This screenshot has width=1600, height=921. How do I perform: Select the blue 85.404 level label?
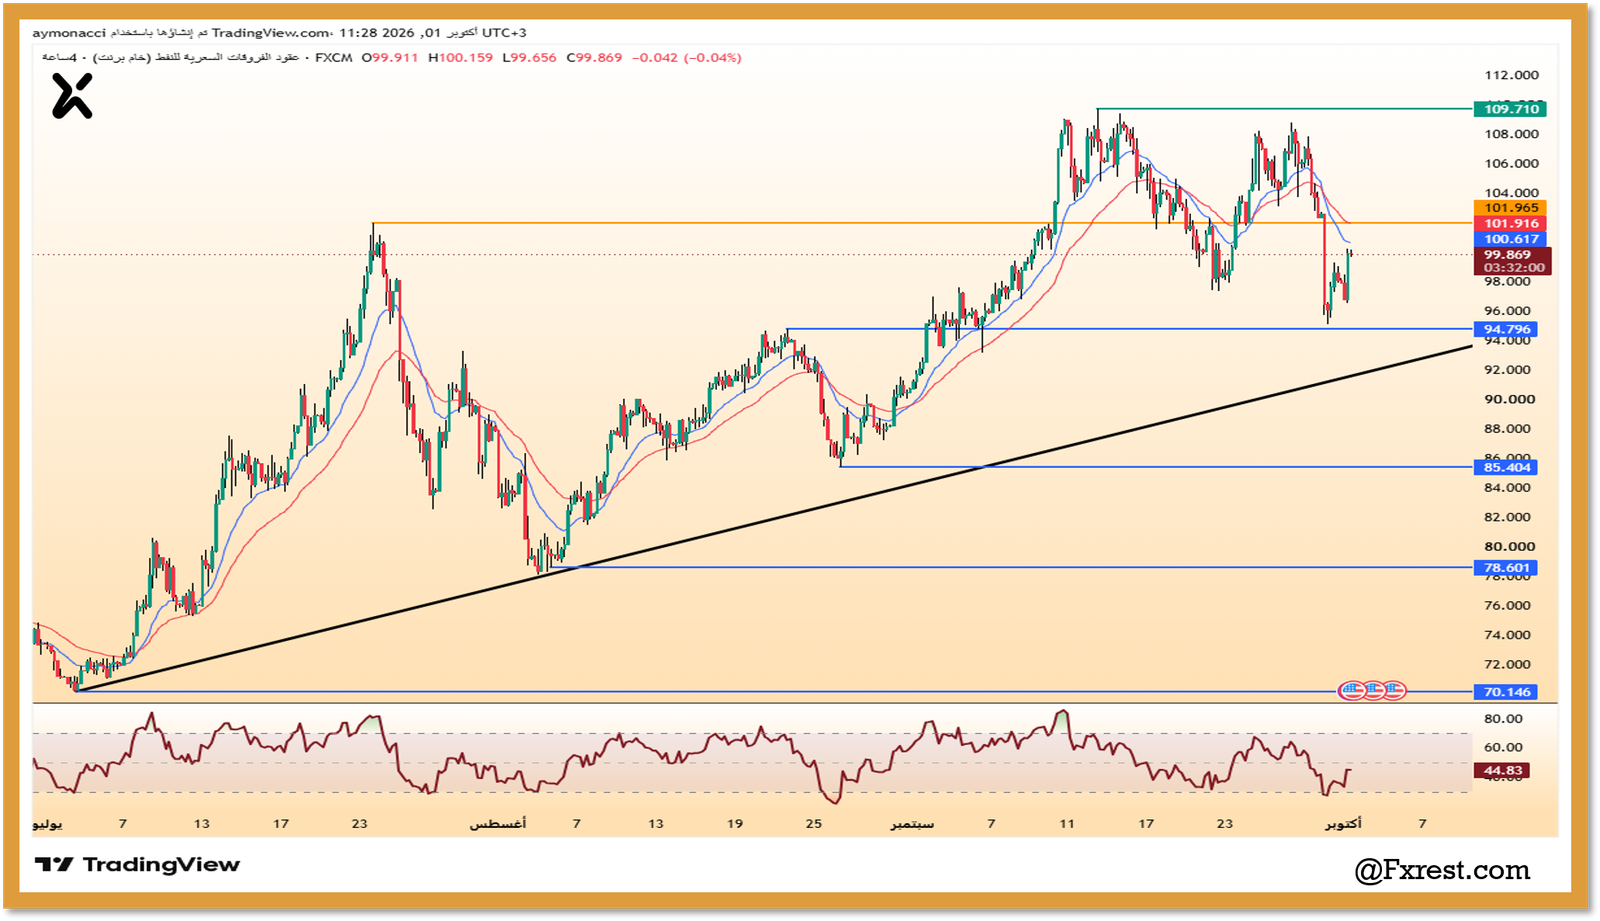(1506, 467)
